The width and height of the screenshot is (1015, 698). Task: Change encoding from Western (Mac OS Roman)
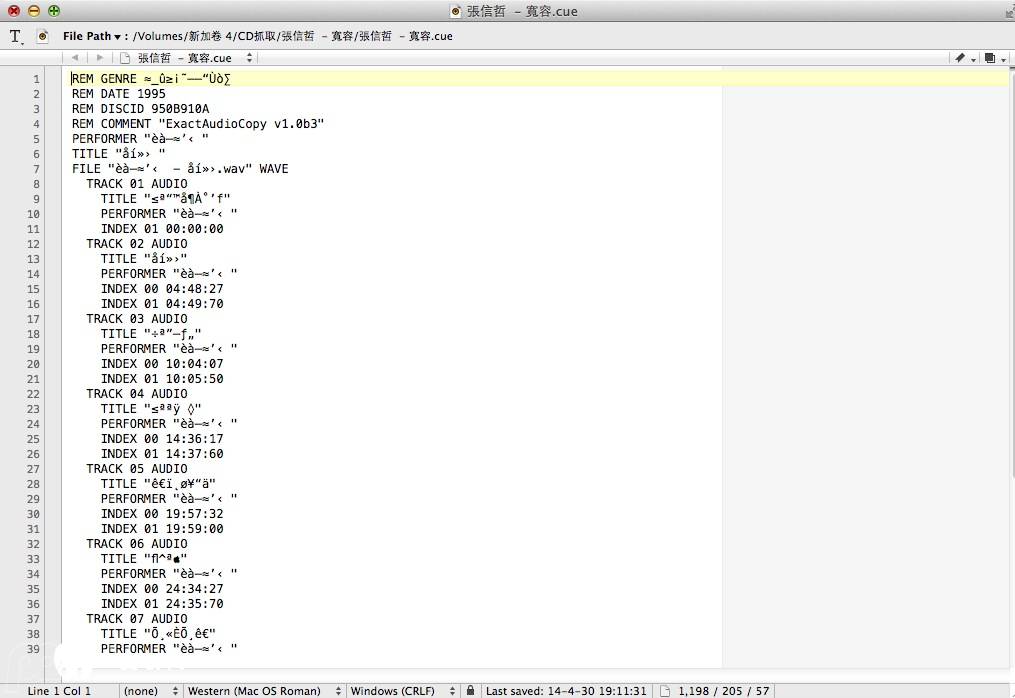pos(262,691)
